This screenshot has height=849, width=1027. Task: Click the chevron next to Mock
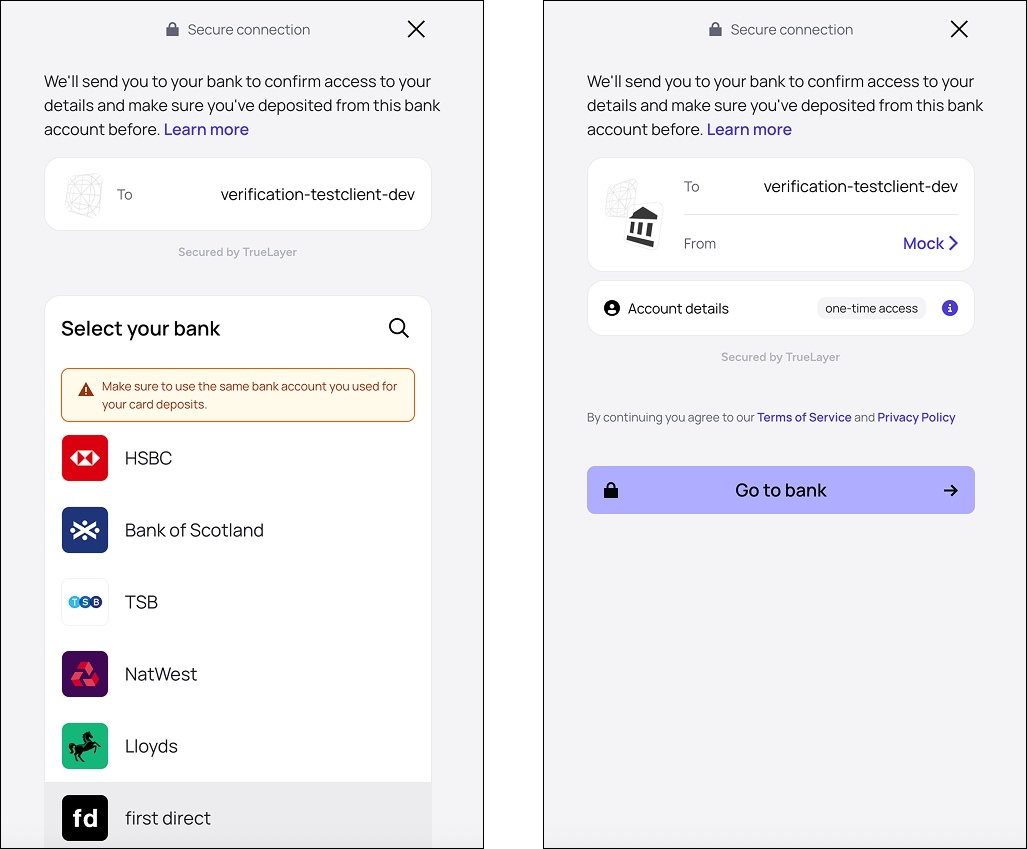click(954, 243)
